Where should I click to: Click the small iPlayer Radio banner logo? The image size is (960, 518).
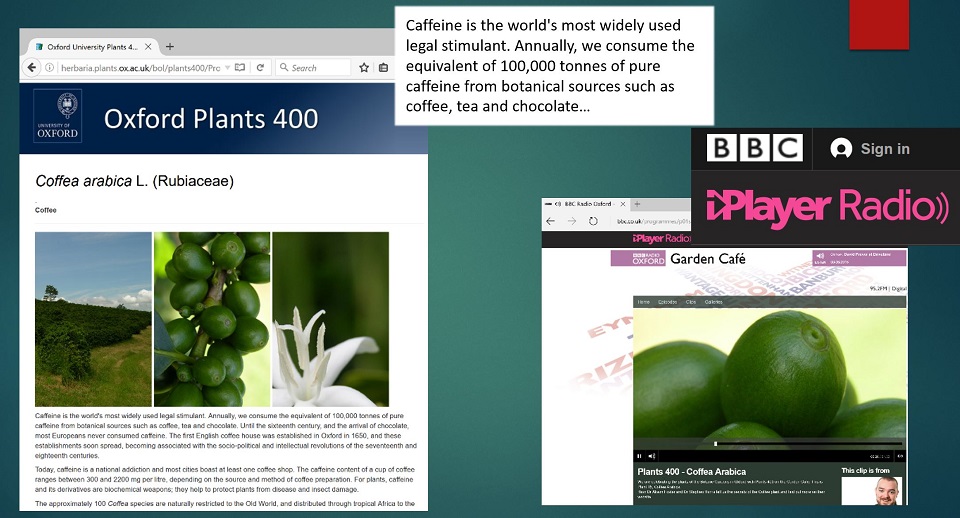661,238
